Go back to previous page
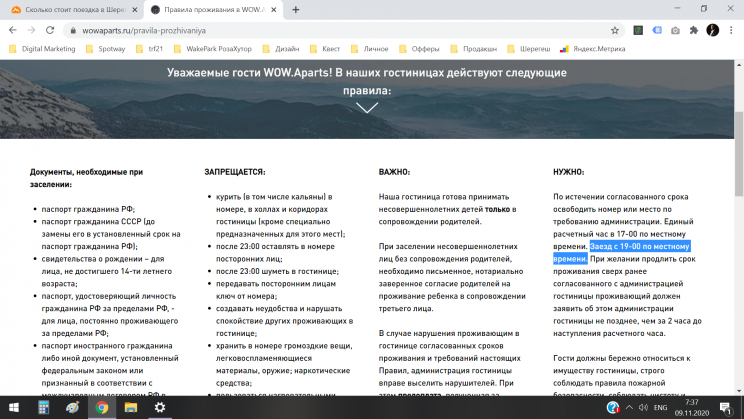The height and width of the screenshot is (419, 744). point(13,30)
